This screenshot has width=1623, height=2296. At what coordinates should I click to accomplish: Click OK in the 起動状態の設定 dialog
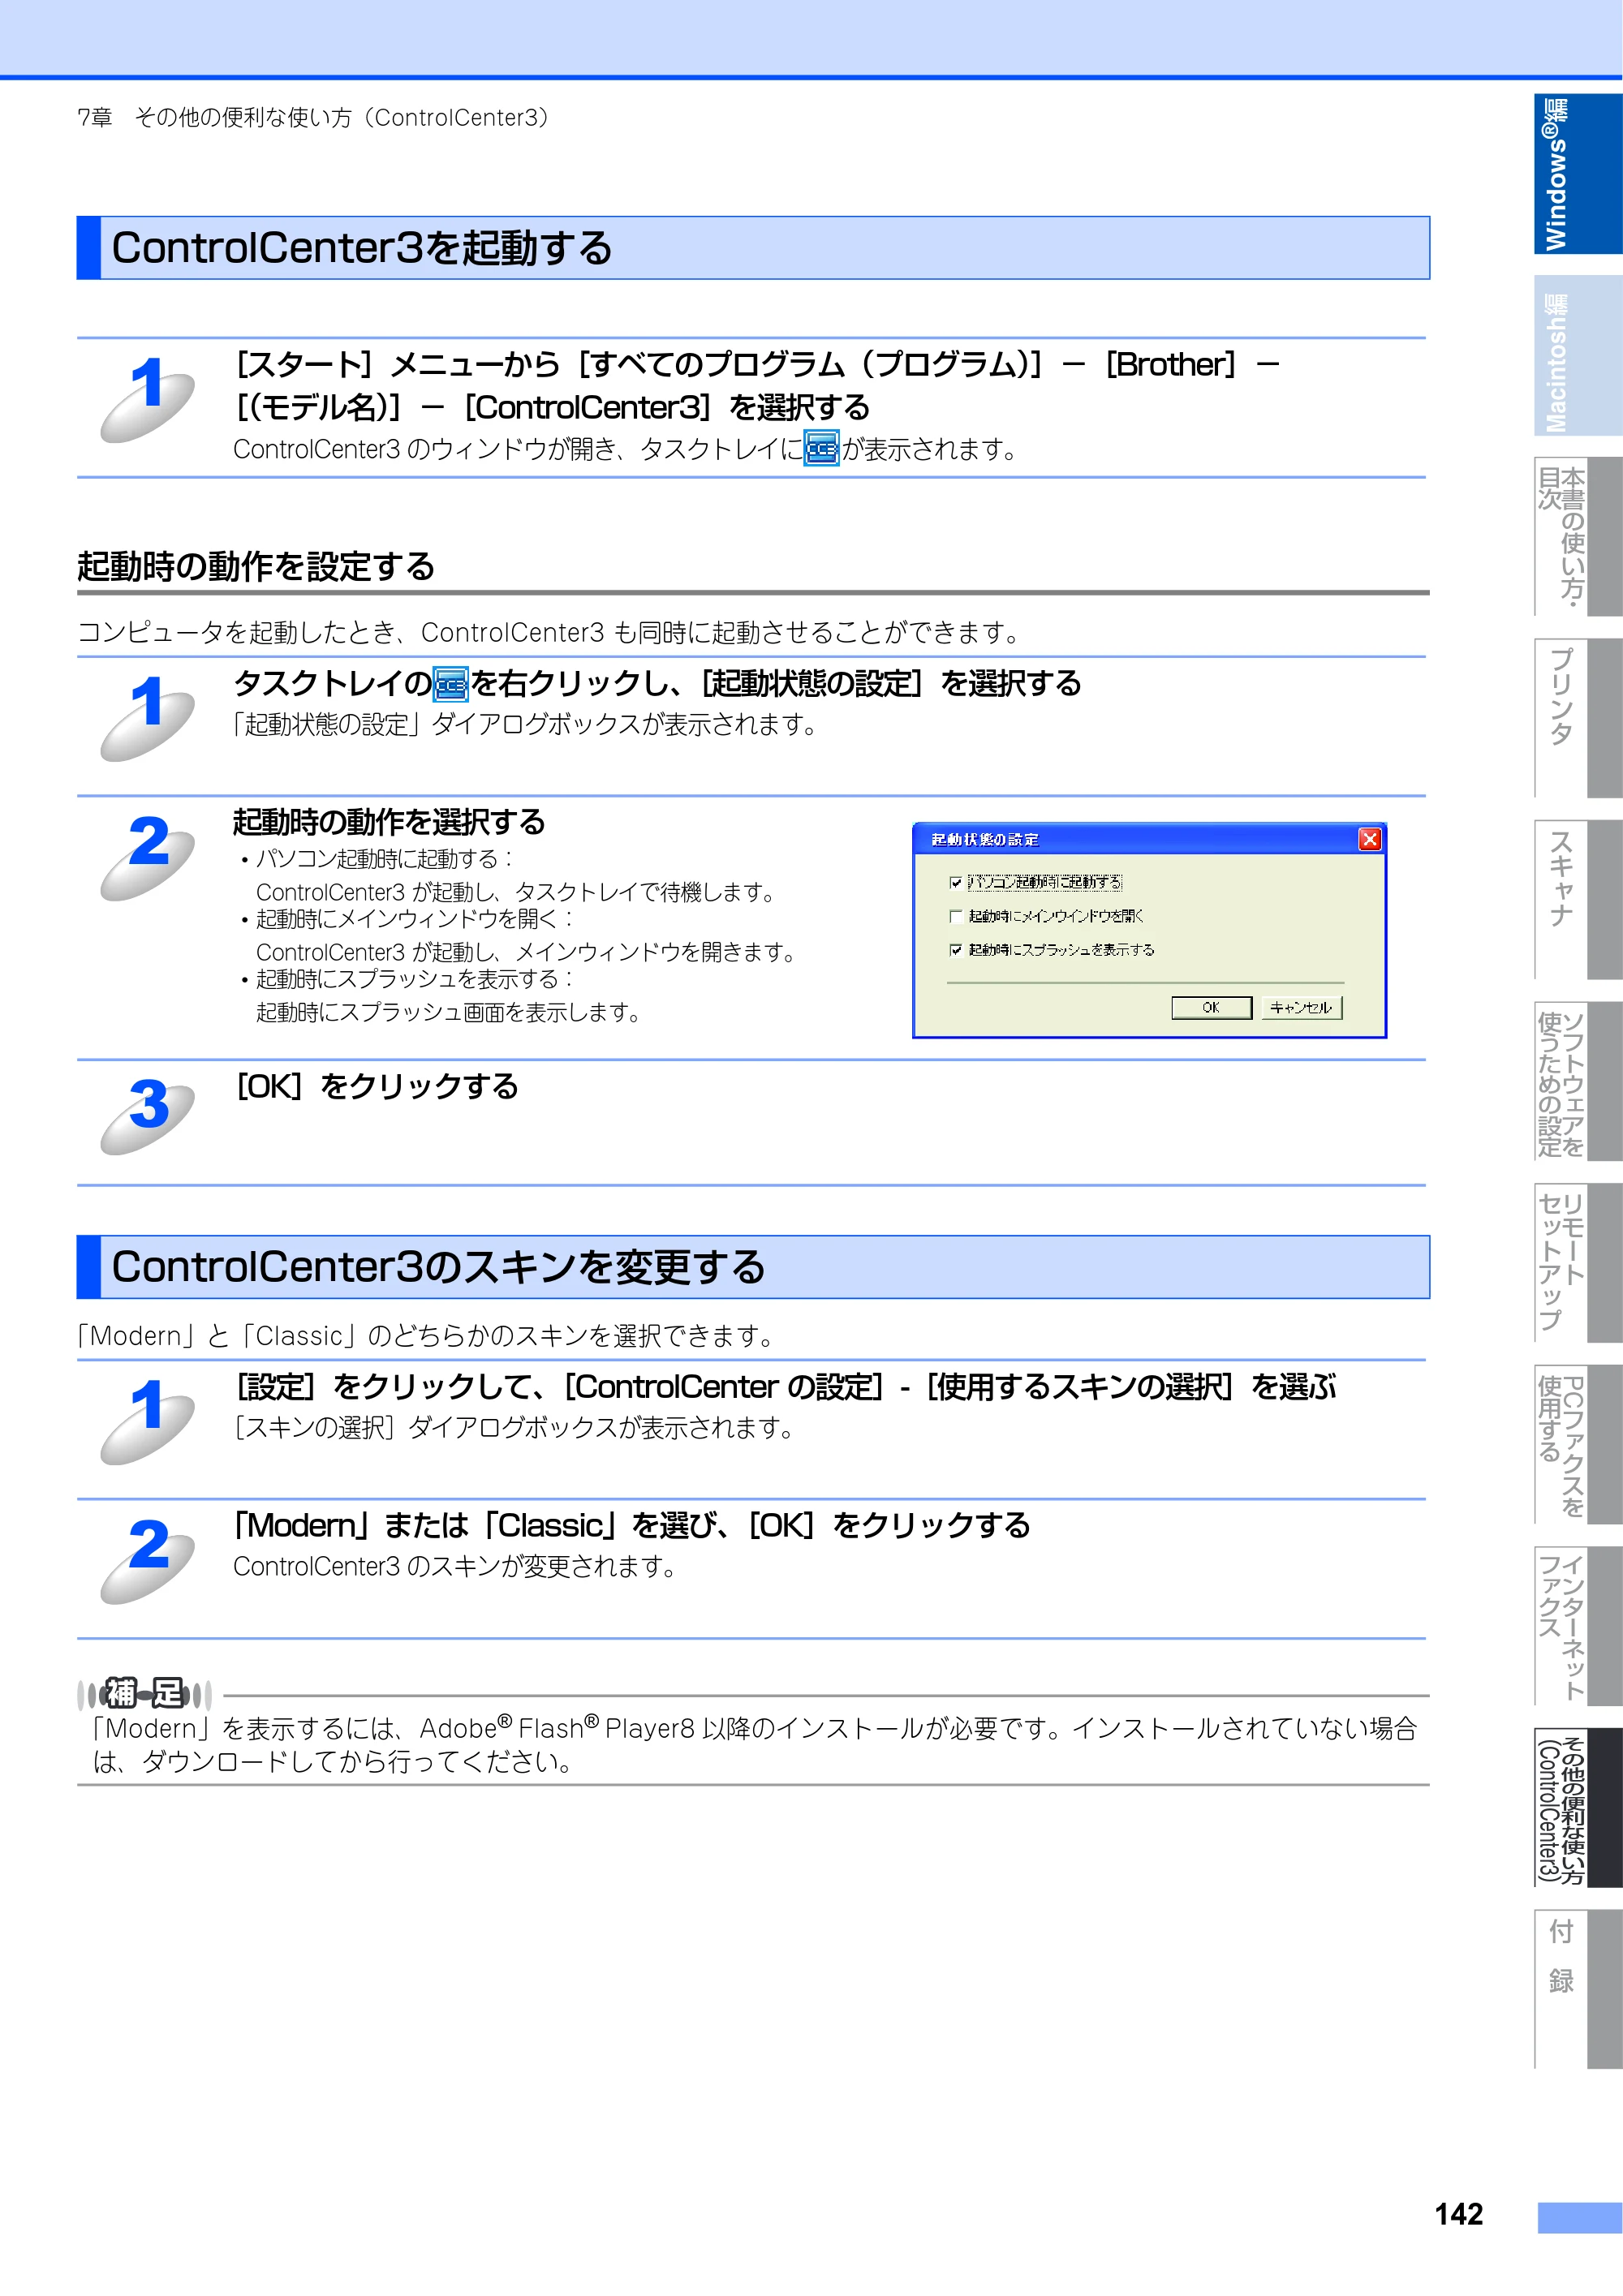1211,1007
